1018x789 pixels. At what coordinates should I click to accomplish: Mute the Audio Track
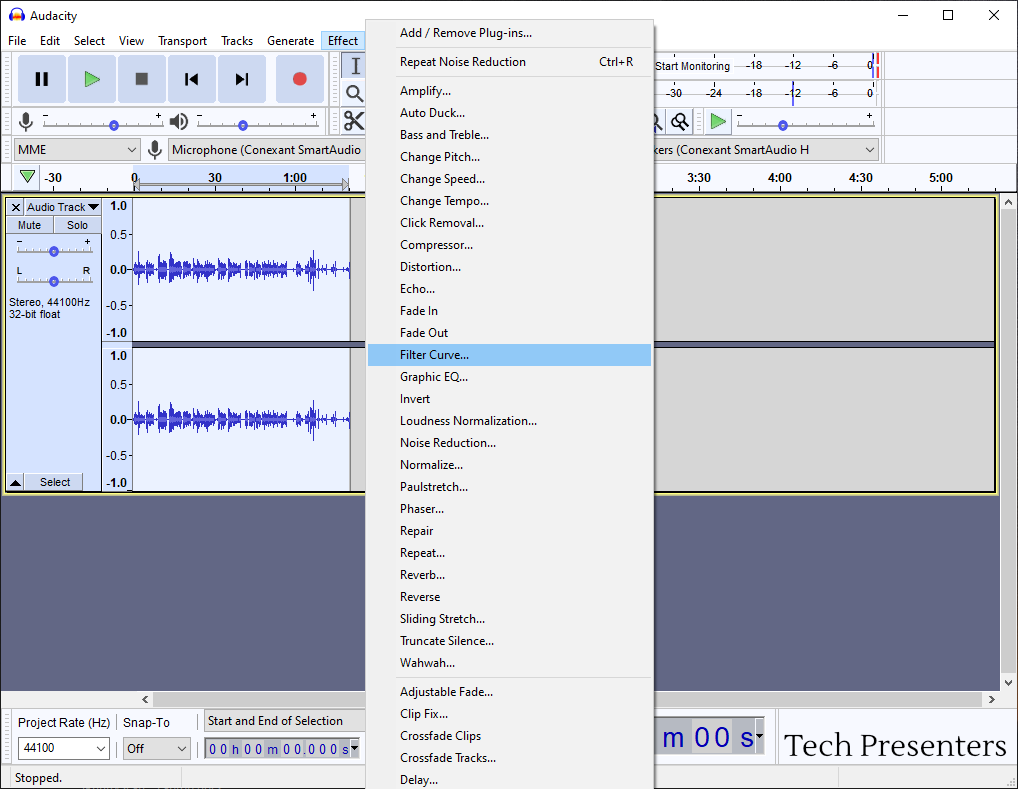(x=29, y=225)
